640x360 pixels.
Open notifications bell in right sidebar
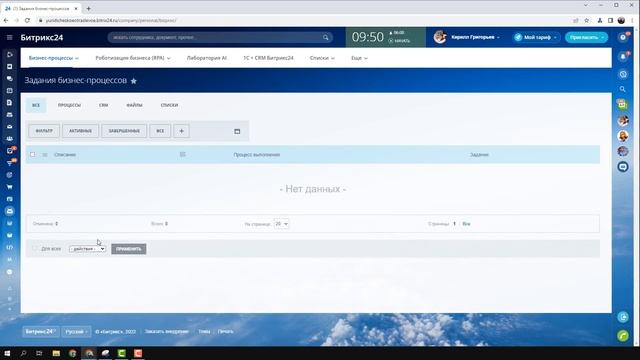coord(623,57)
